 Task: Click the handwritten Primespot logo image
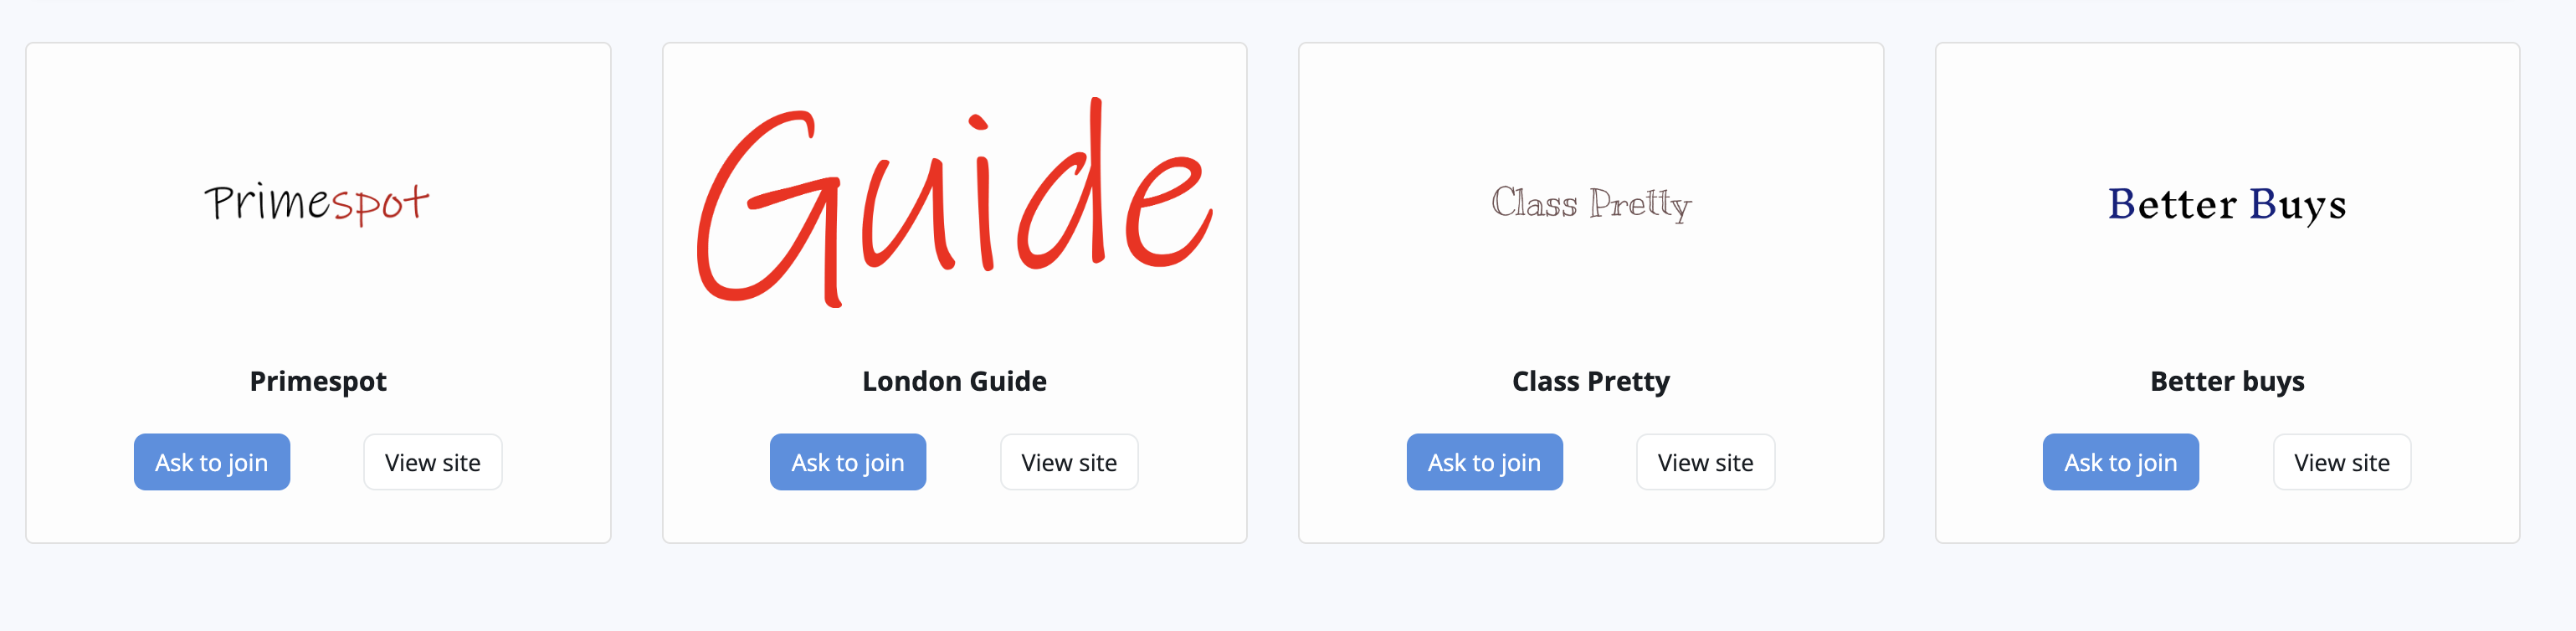coord(317,203)
